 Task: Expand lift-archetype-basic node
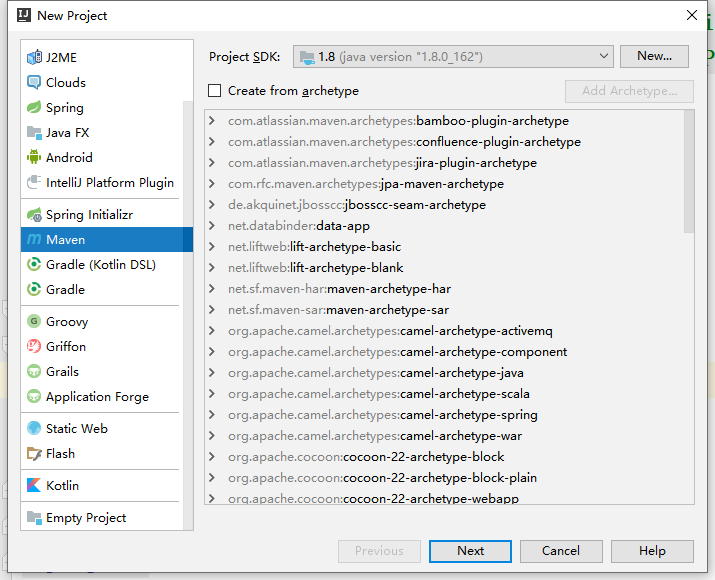212,247
